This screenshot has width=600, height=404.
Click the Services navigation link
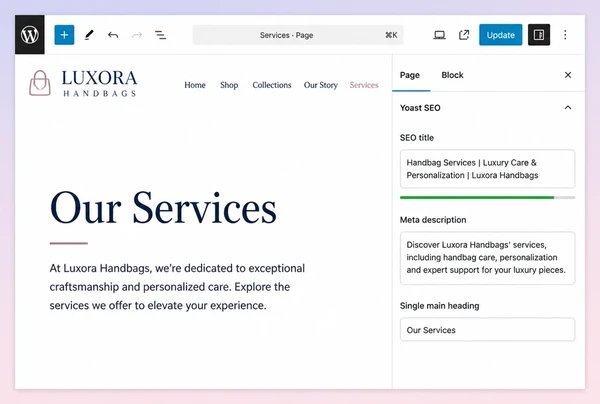click(364, 85)
